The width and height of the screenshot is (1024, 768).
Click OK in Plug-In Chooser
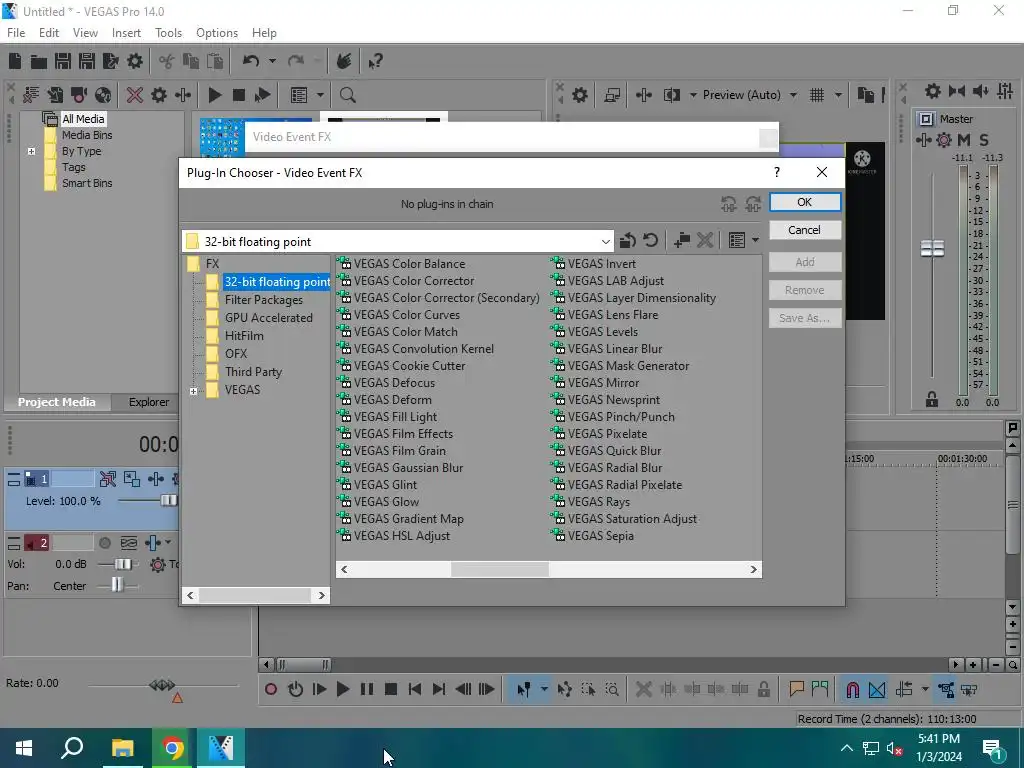[805, 202]
